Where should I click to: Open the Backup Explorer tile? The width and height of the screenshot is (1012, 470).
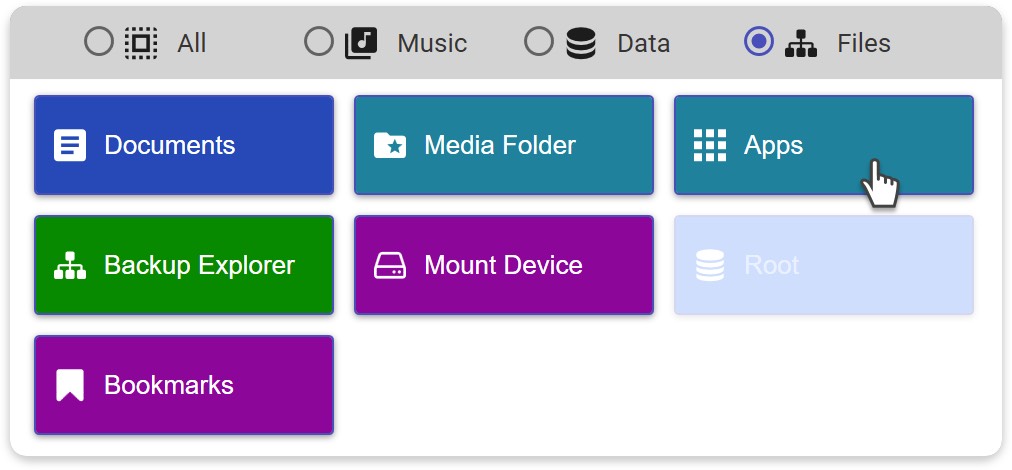[x=184, y=265]
